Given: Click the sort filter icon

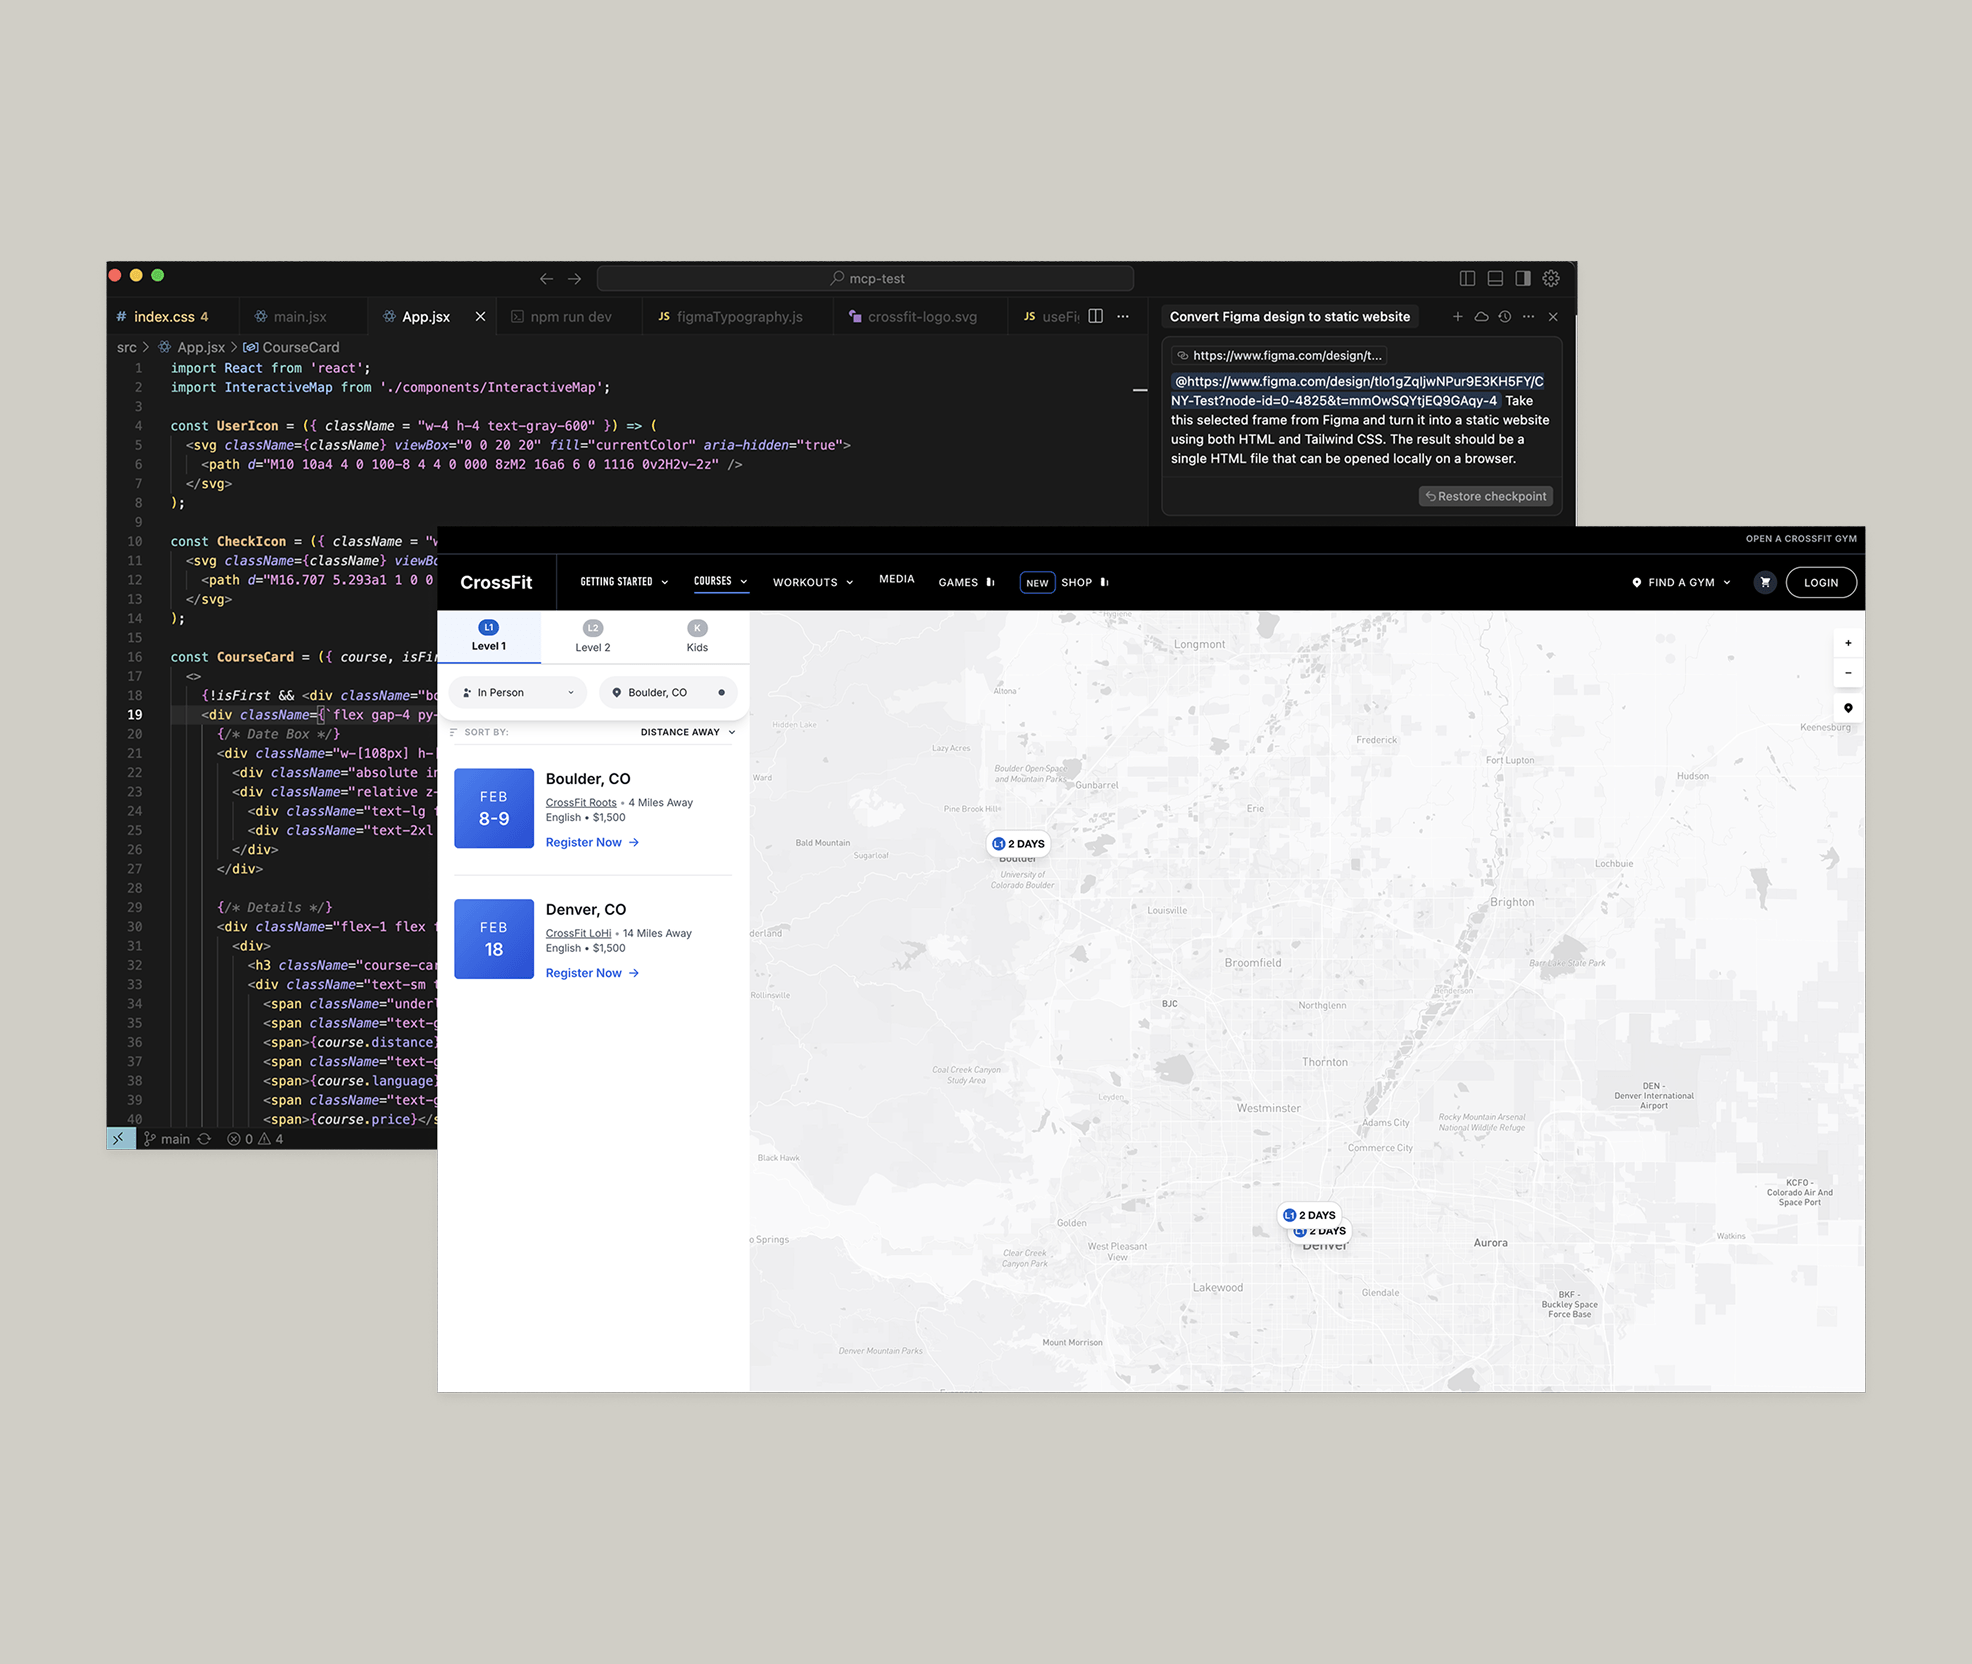Looking at the screenshot, I should 453,733.
